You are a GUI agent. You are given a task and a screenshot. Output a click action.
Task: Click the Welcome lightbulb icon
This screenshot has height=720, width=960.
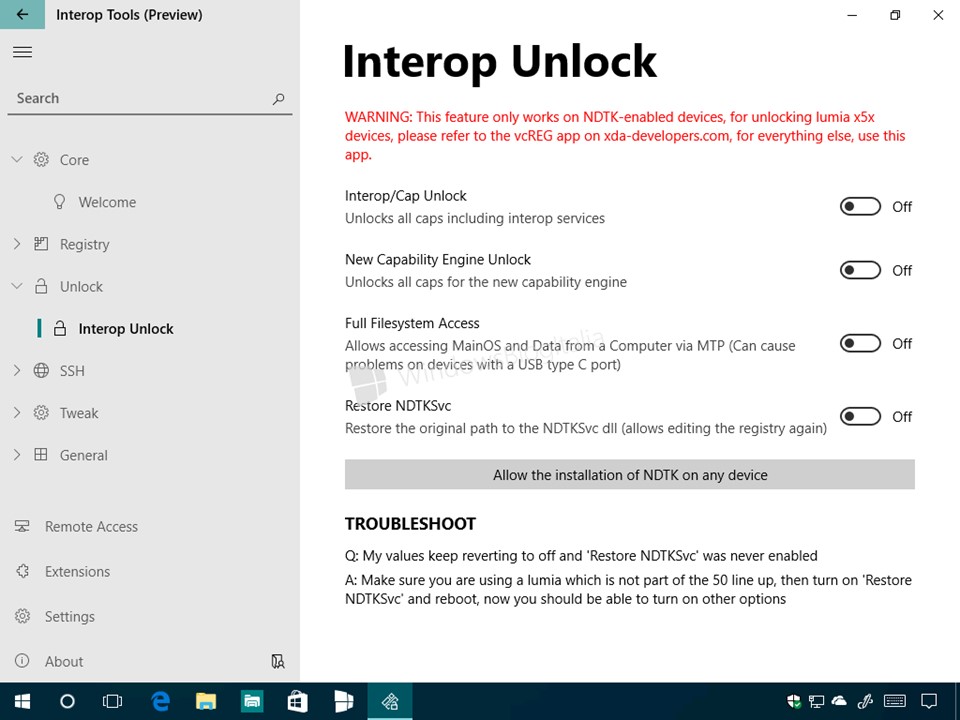point(59,202)
